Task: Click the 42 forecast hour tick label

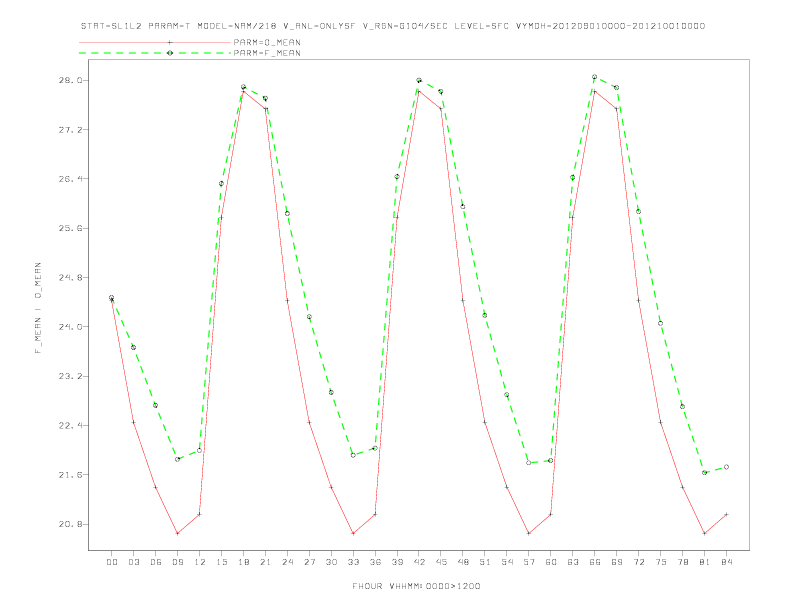Action: pos(419,562)
